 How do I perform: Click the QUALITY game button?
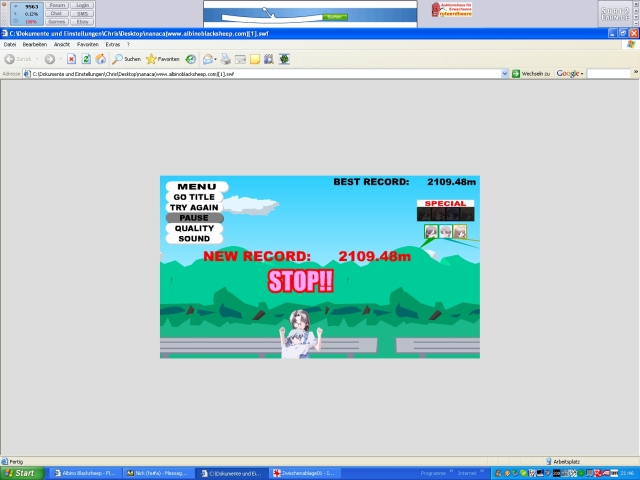pos(194,228)
